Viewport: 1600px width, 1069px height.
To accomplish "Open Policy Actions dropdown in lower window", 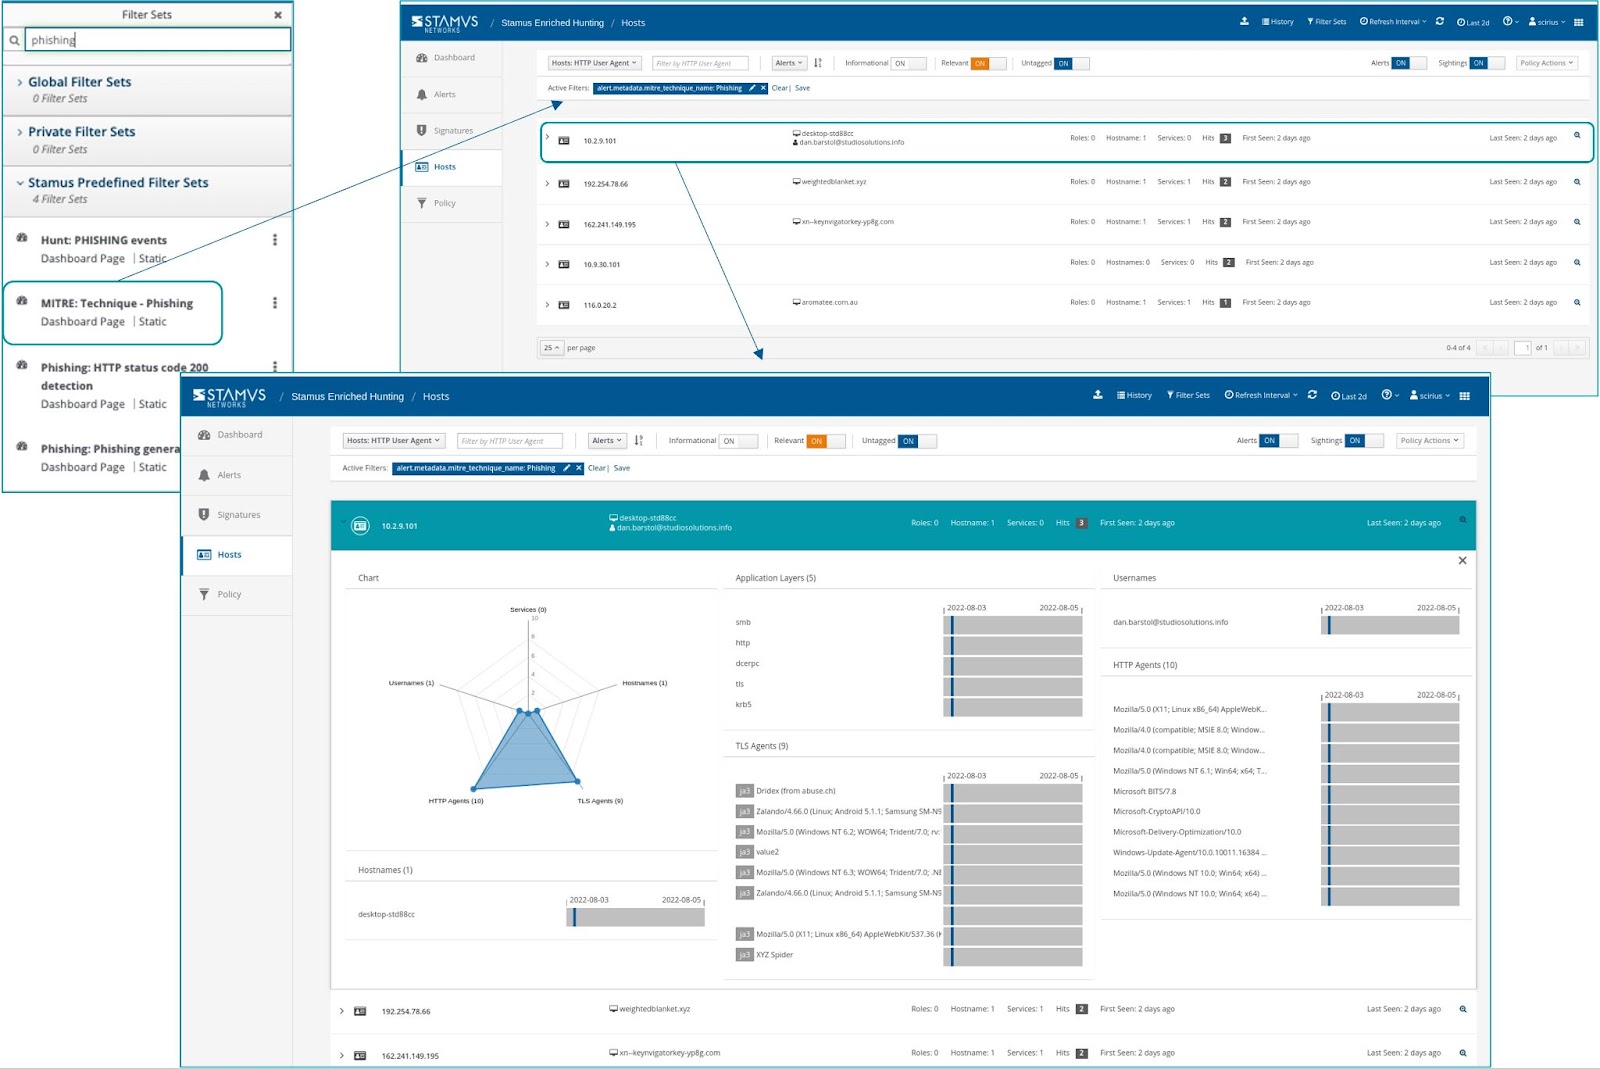I will coord(1429,440).
